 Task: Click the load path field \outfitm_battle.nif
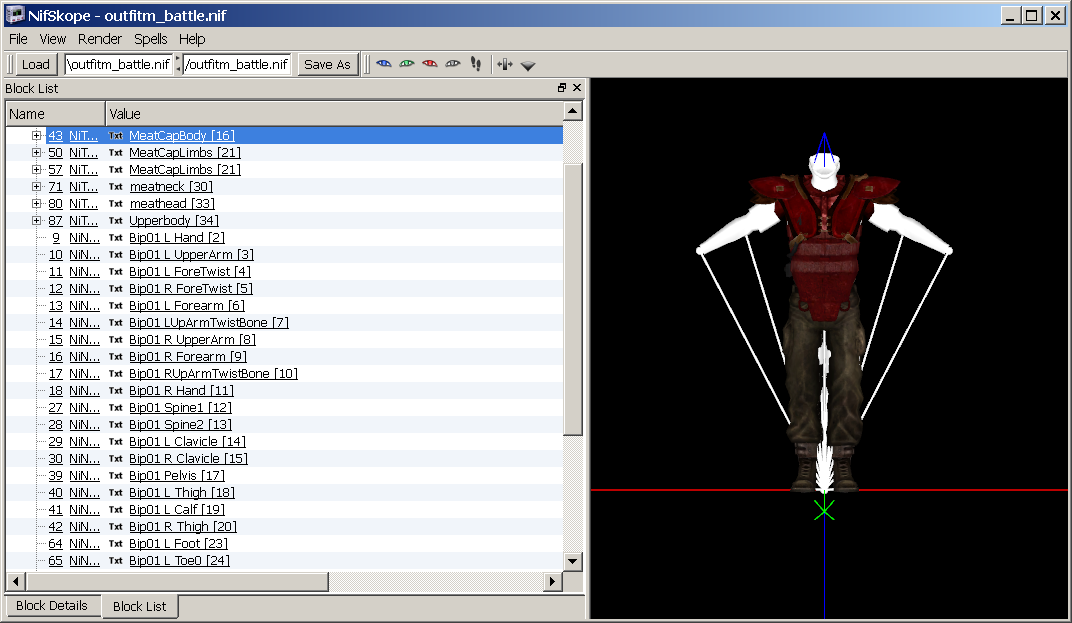pyautogui.click(x=119, y=64)
